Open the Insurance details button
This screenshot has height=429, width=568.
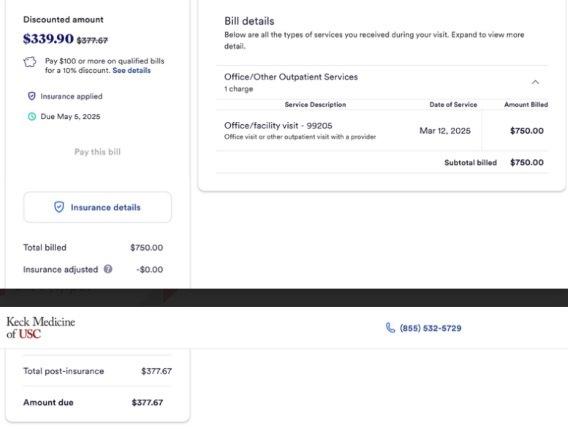(x=97, y=207)
